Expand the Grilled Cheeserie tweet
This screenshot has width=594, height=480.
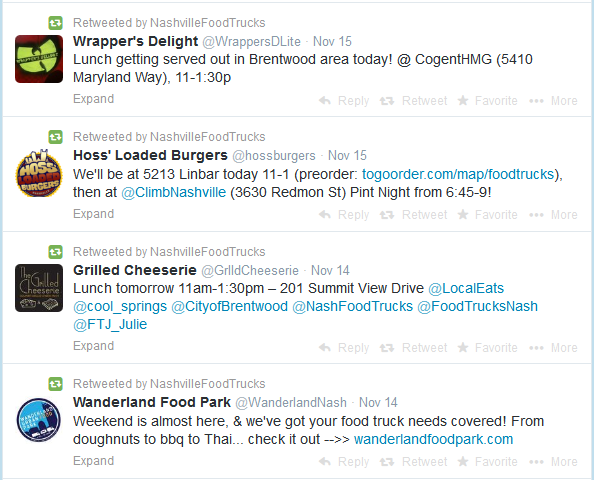point(94,346)
